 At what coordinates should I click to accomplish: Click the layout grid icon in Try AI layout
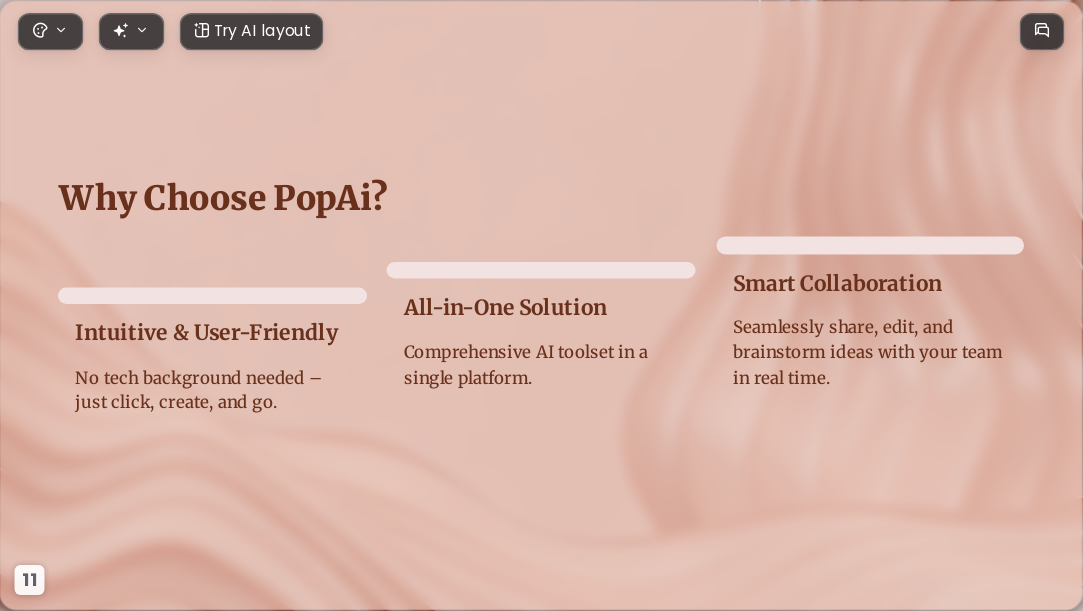pos(201,30)
